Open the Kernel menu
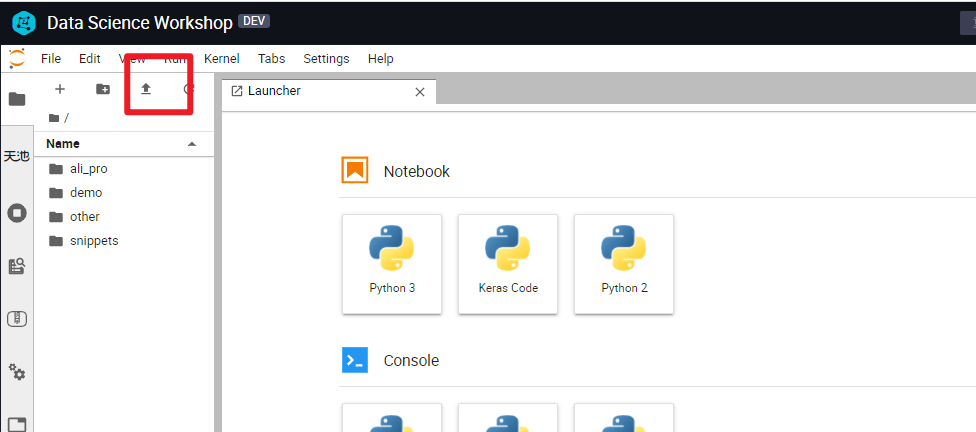Screen dimensions: 976x432 [222, 59]
